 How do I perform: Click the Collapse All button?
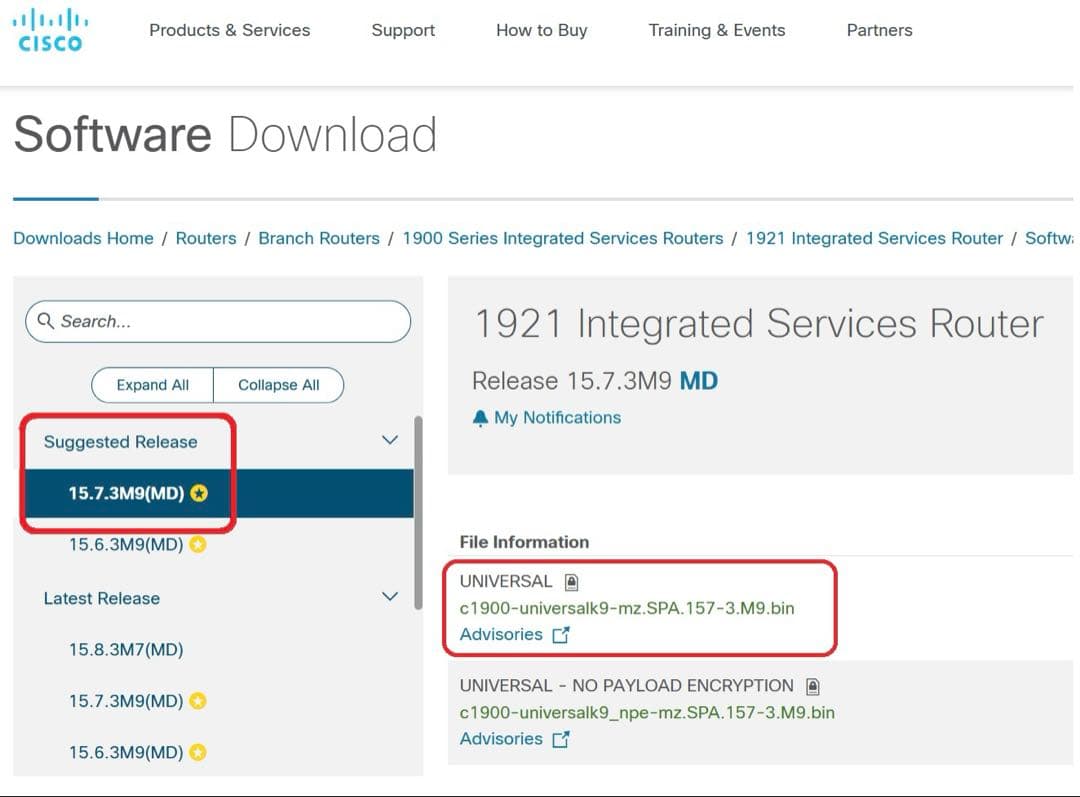click(278, 385)
